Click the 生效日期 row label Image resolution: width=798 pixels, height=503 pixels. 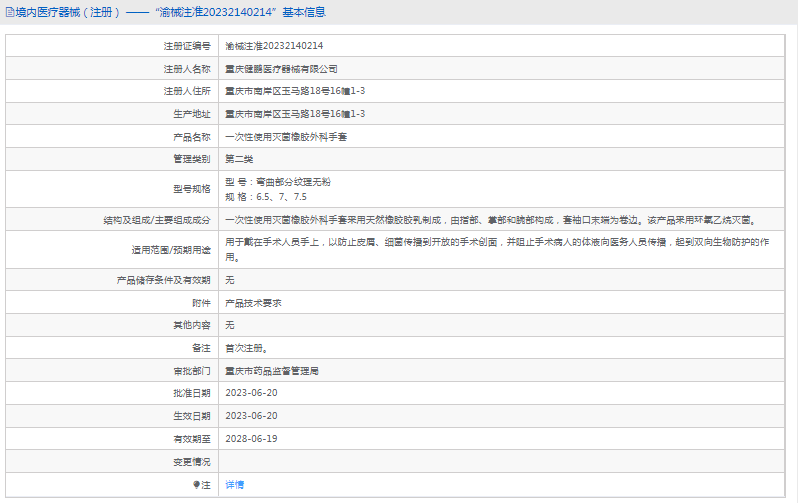coord(191,416)
